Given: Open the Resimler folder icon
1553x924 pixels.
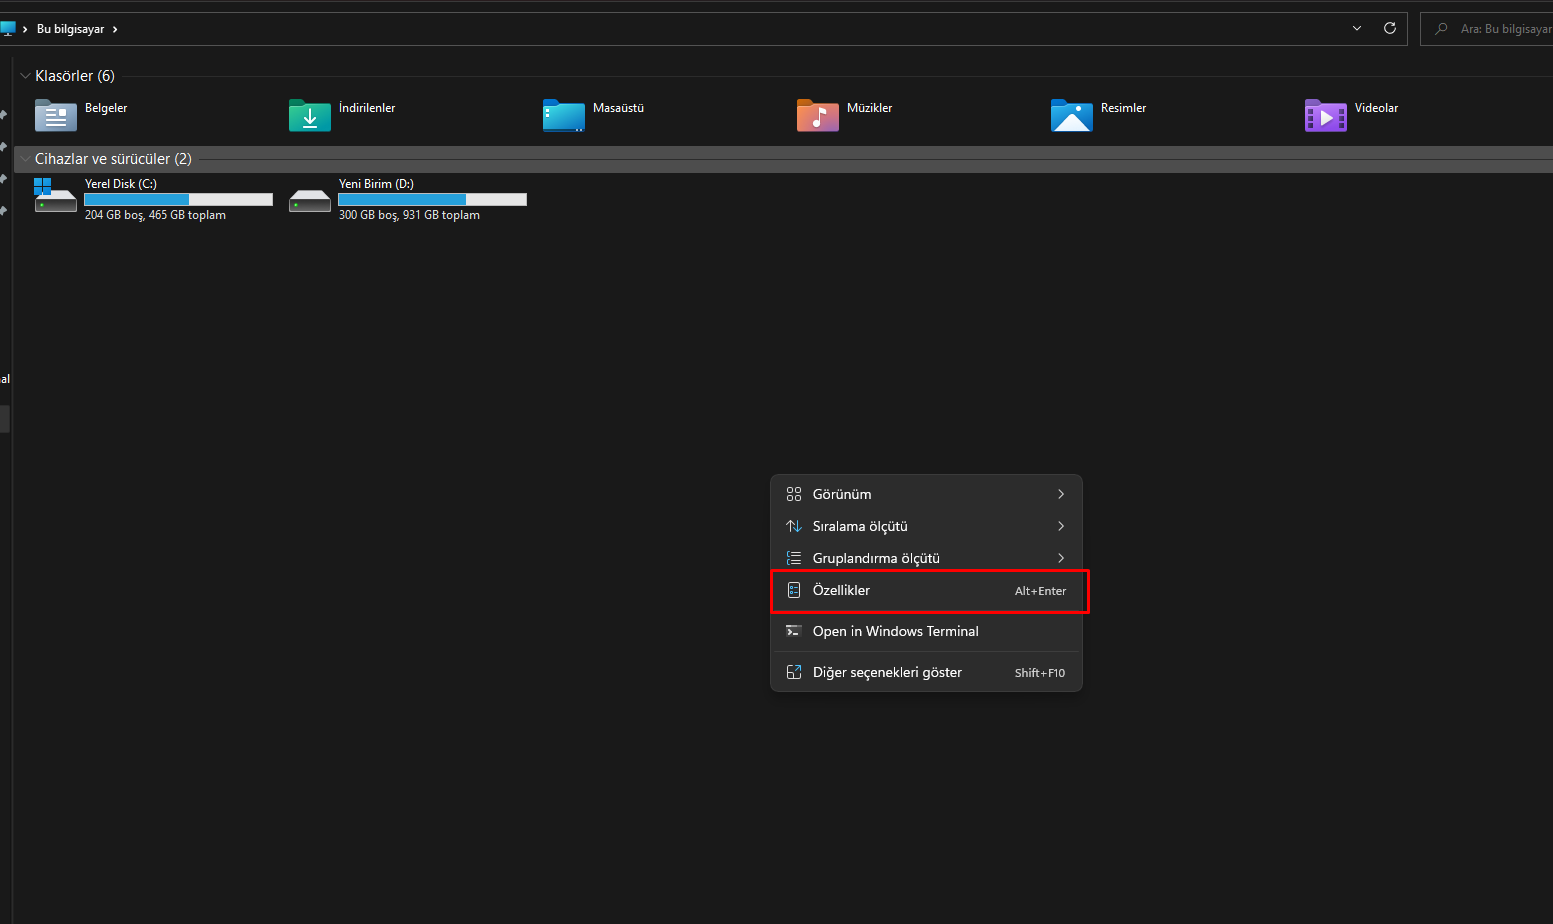Looking at the screenshot, I should pos(1072,115).
